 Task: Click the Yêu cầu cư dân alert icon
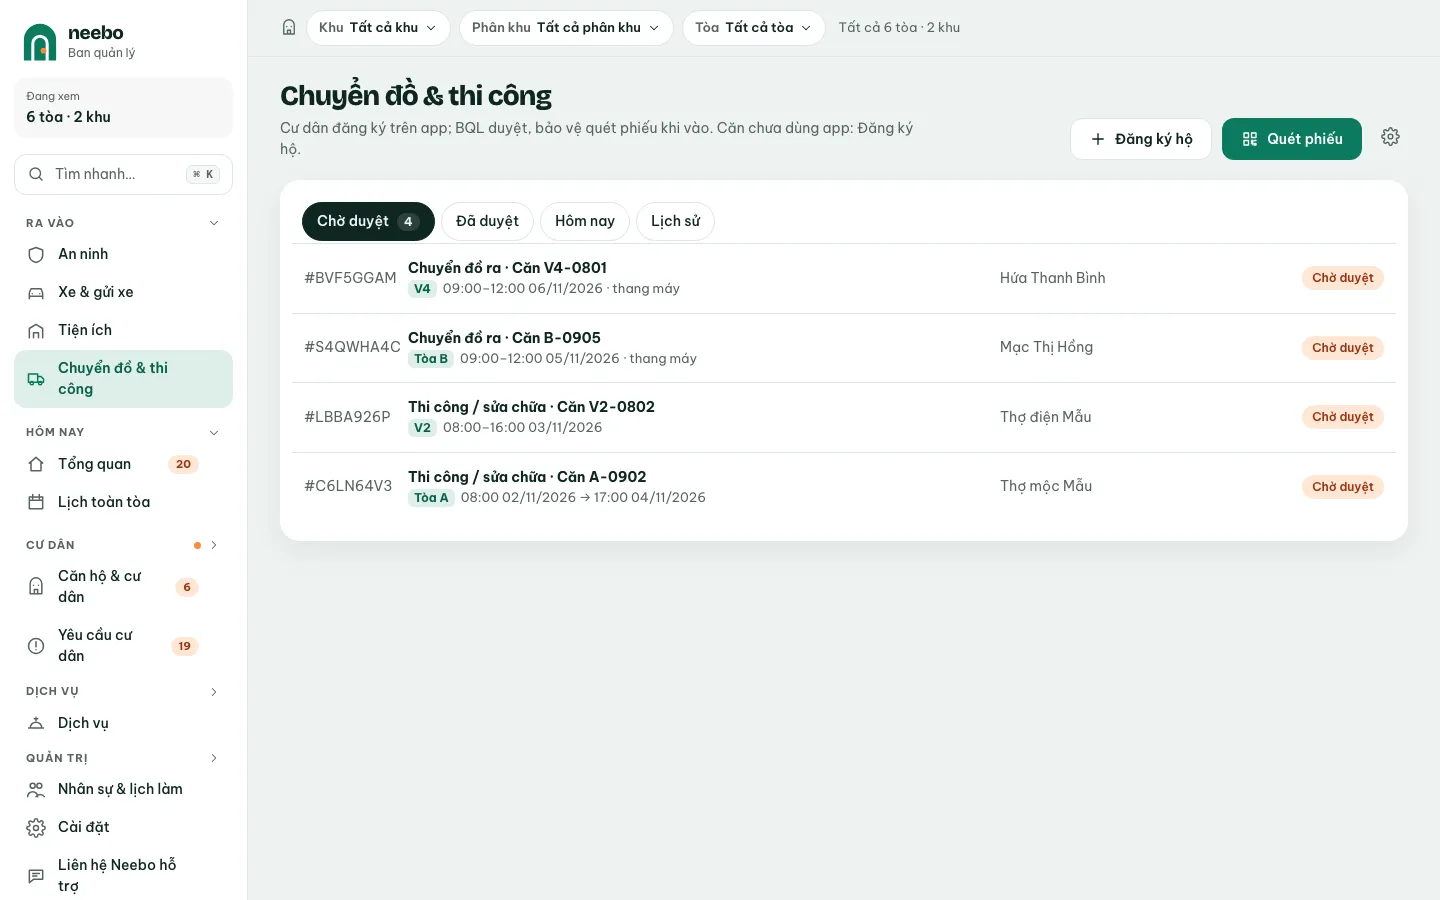pyautogui.click(x=36, y=646)
